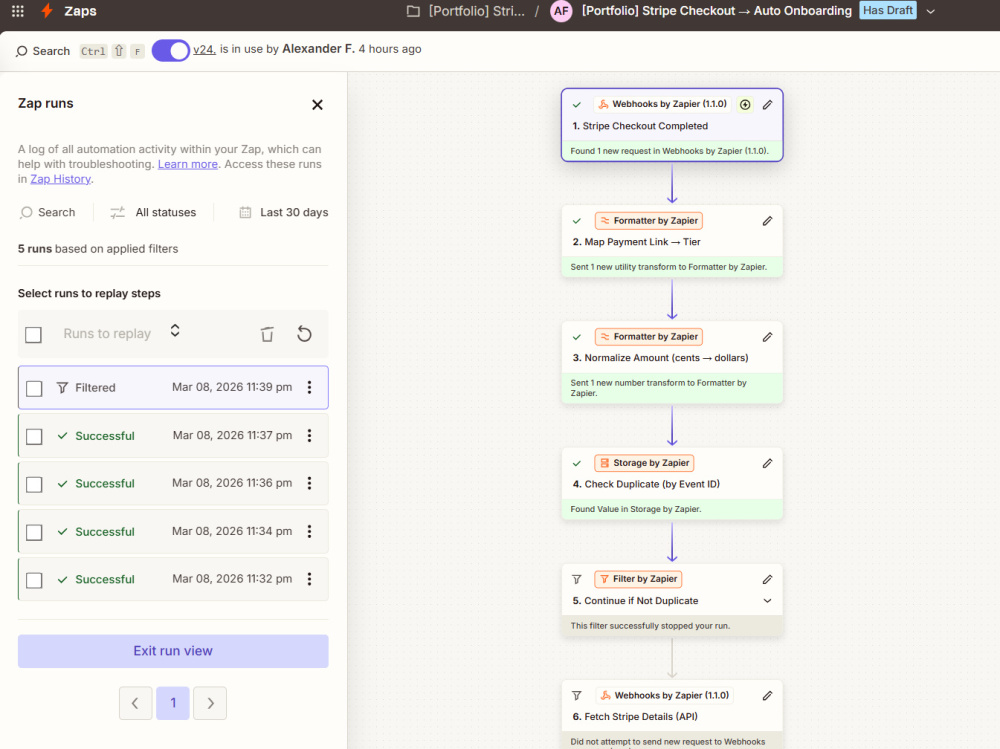Open the Last 30 days date filter
1000x749 pixels.
[283, 212]
